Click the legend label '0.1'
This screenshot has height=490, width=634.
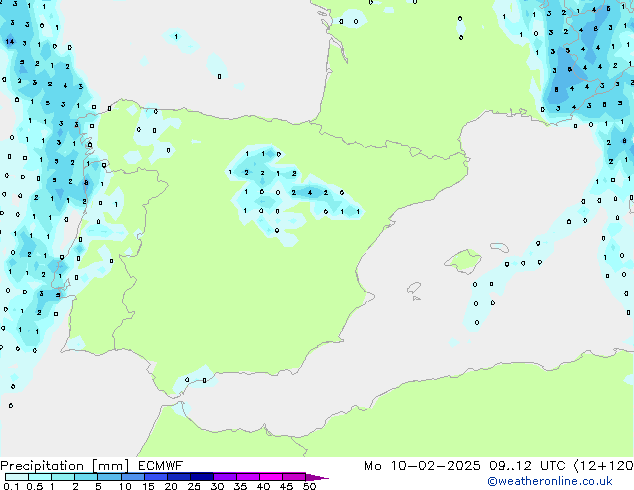pyautogui.click(x=10, y=486)
